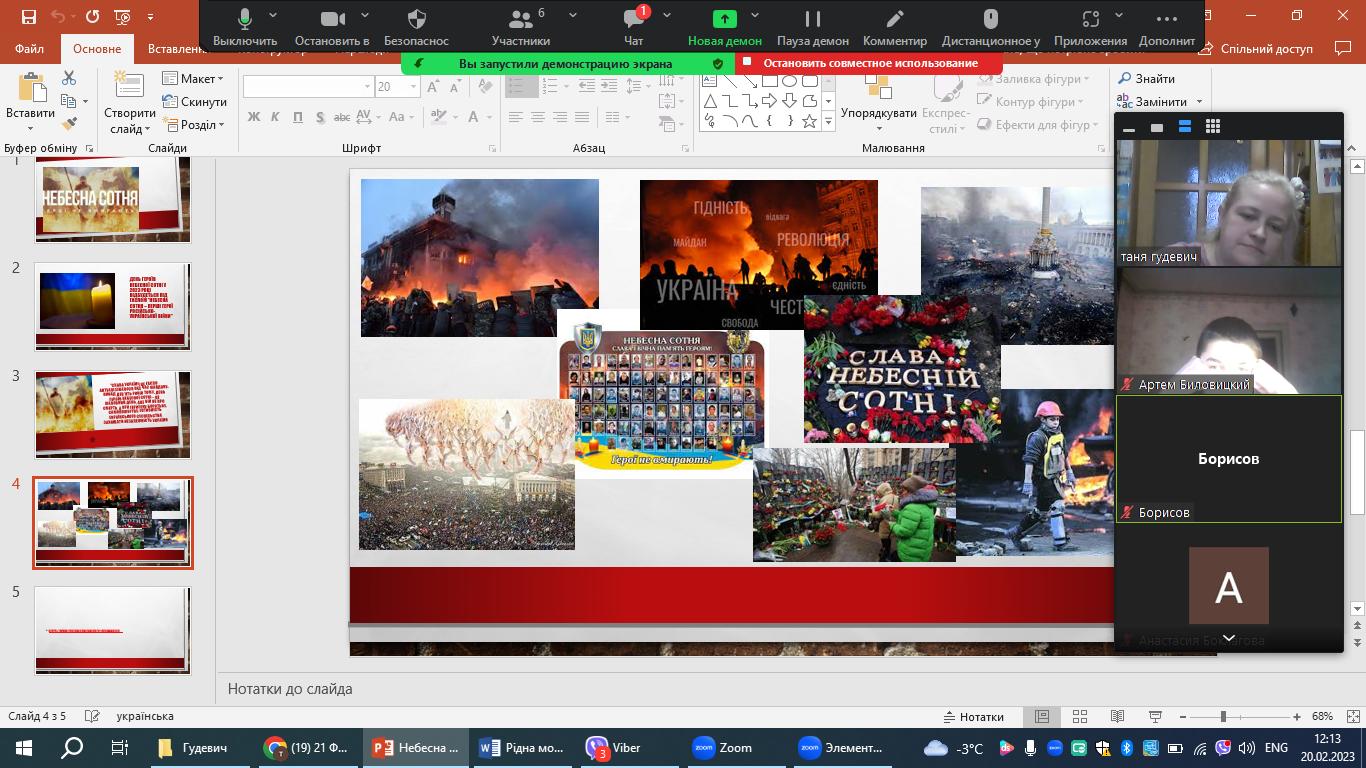Click zoom in plus button
The image size is (1366, 768).
click(x=1297, y=717)
